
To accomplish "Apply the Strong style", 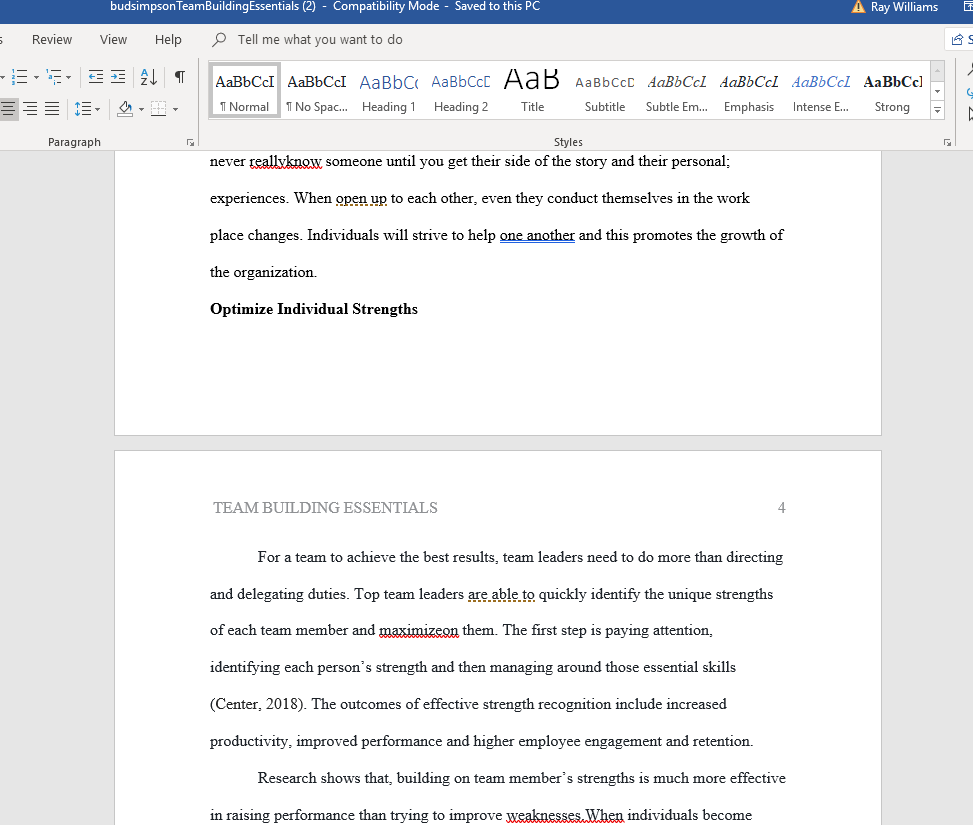I will click(x=892, y=90).
